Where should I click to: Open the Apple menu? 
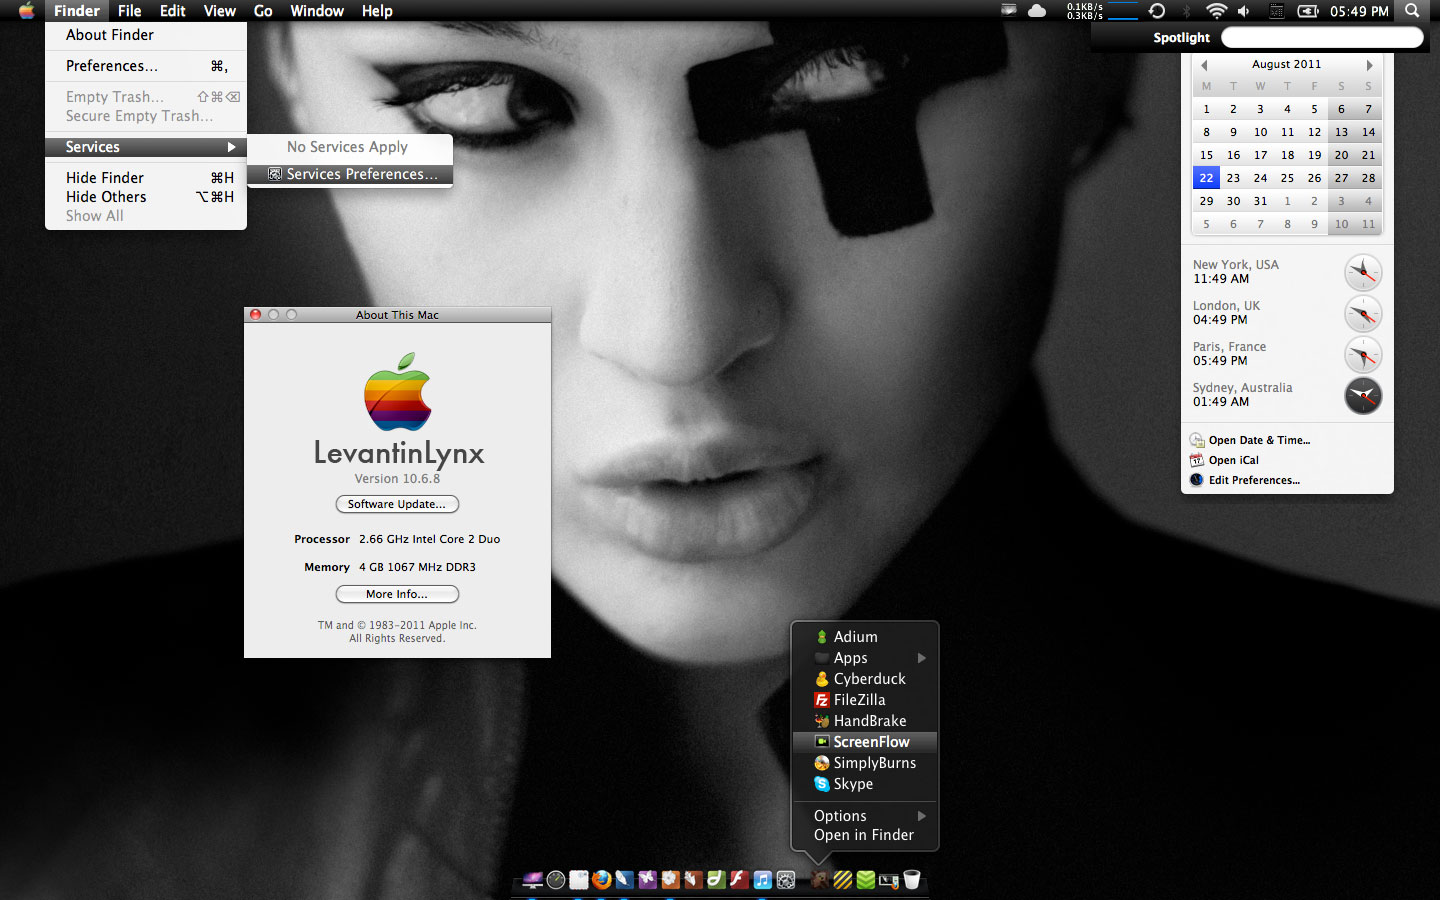click(26, 11)
